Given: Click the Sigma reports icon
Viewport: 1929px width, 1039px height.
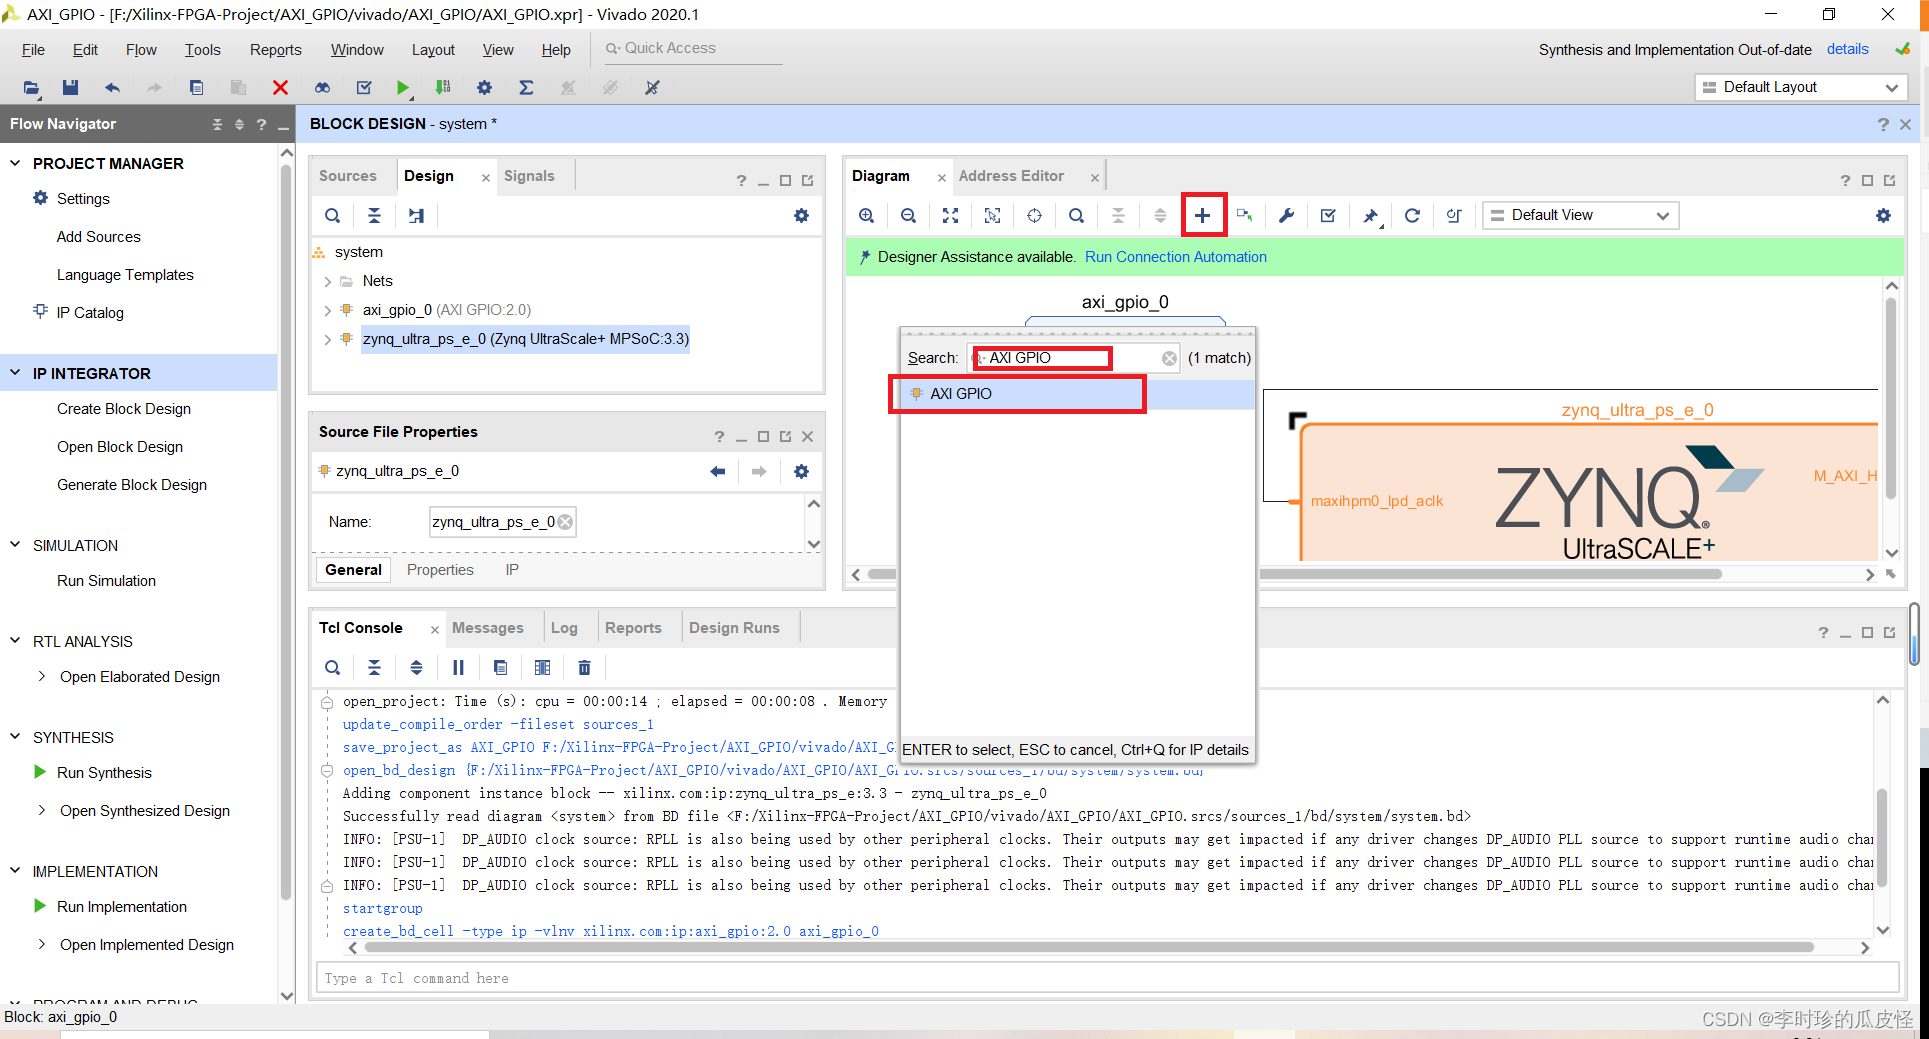Looking at the screenshot, I should click(526, 87).
